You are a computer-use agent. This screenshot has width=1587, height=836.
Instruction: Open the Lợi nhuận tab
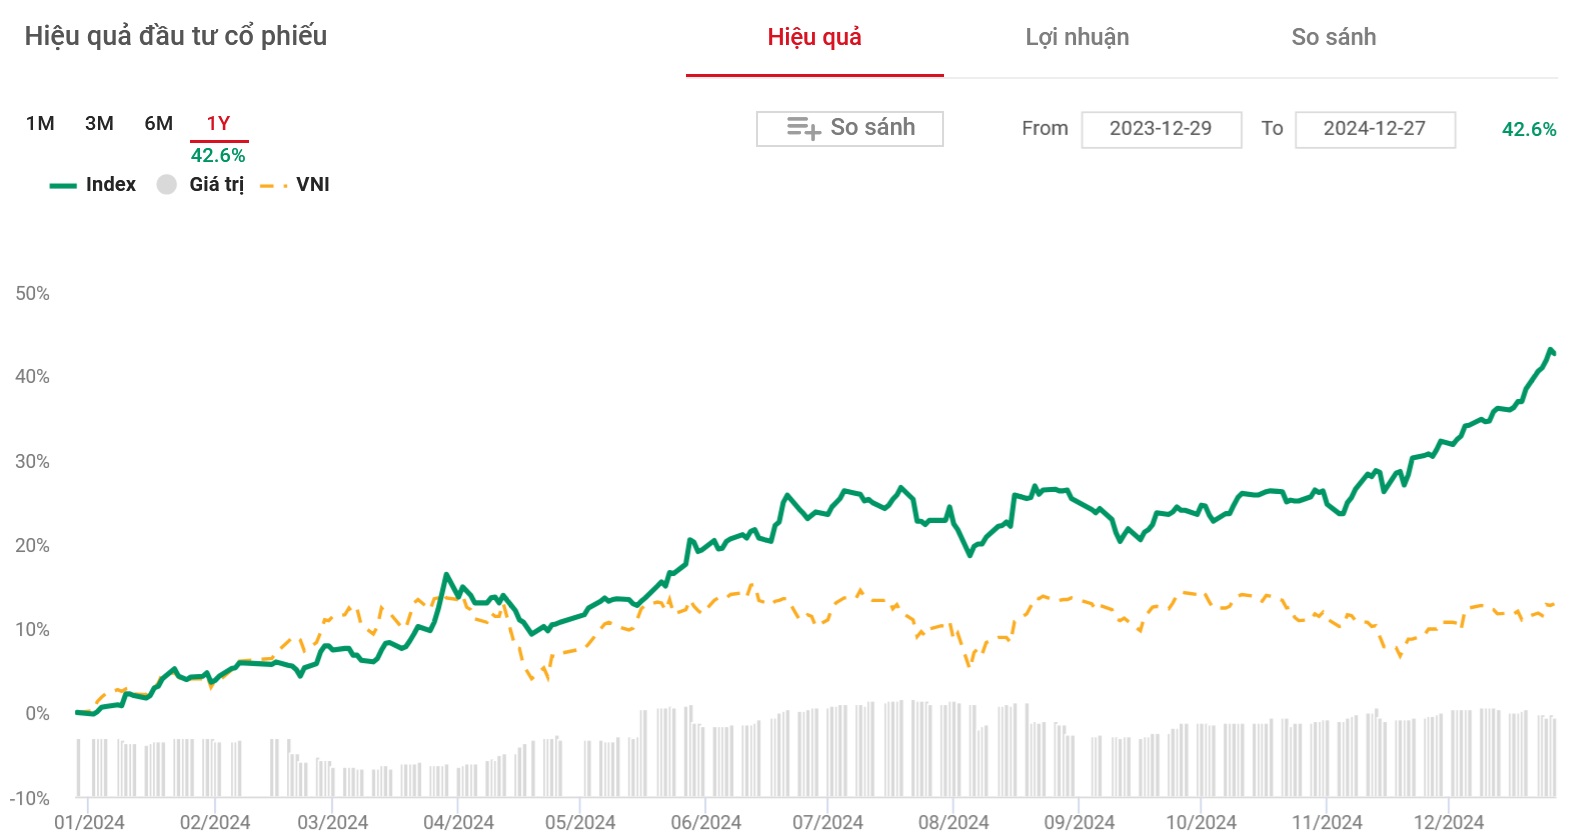1077,37
